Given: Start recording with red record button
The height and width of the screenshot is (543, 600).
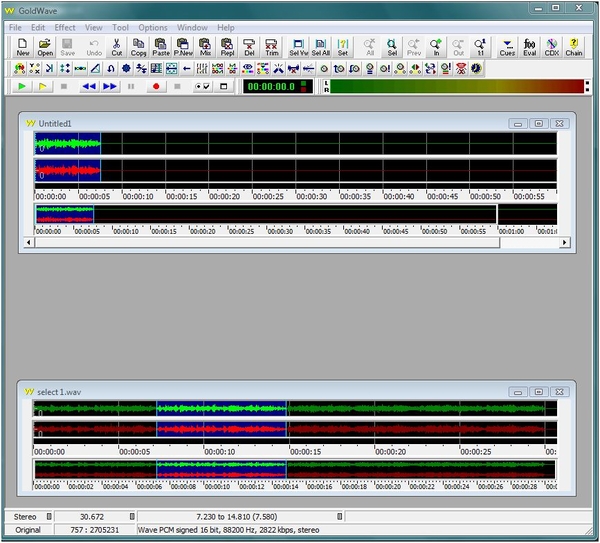Looking at the screenshot, I should click(x=156, y=86).
